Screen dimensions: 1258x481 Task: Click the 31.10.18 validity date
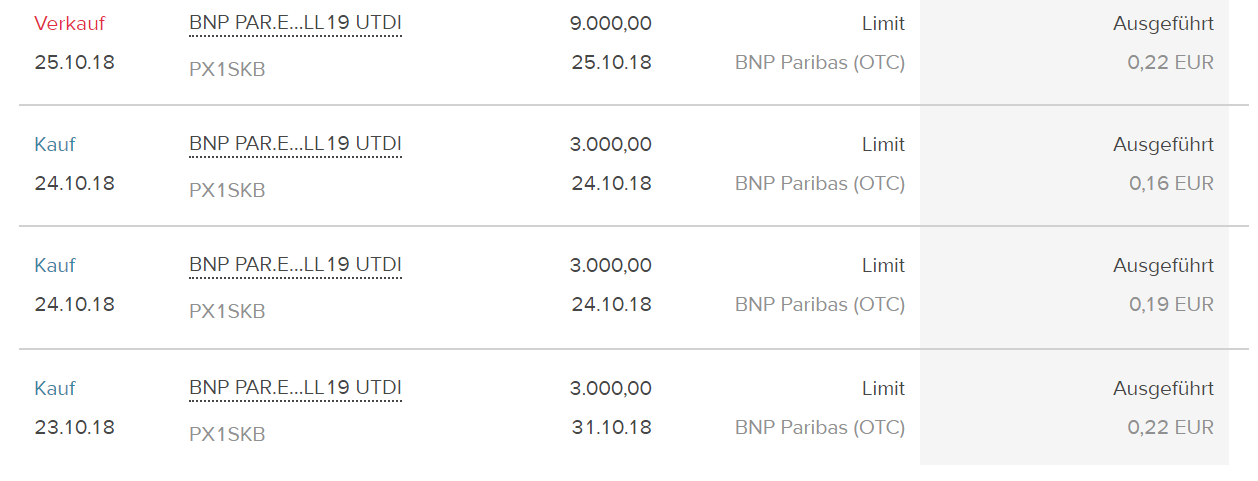[x=611, y=428]
